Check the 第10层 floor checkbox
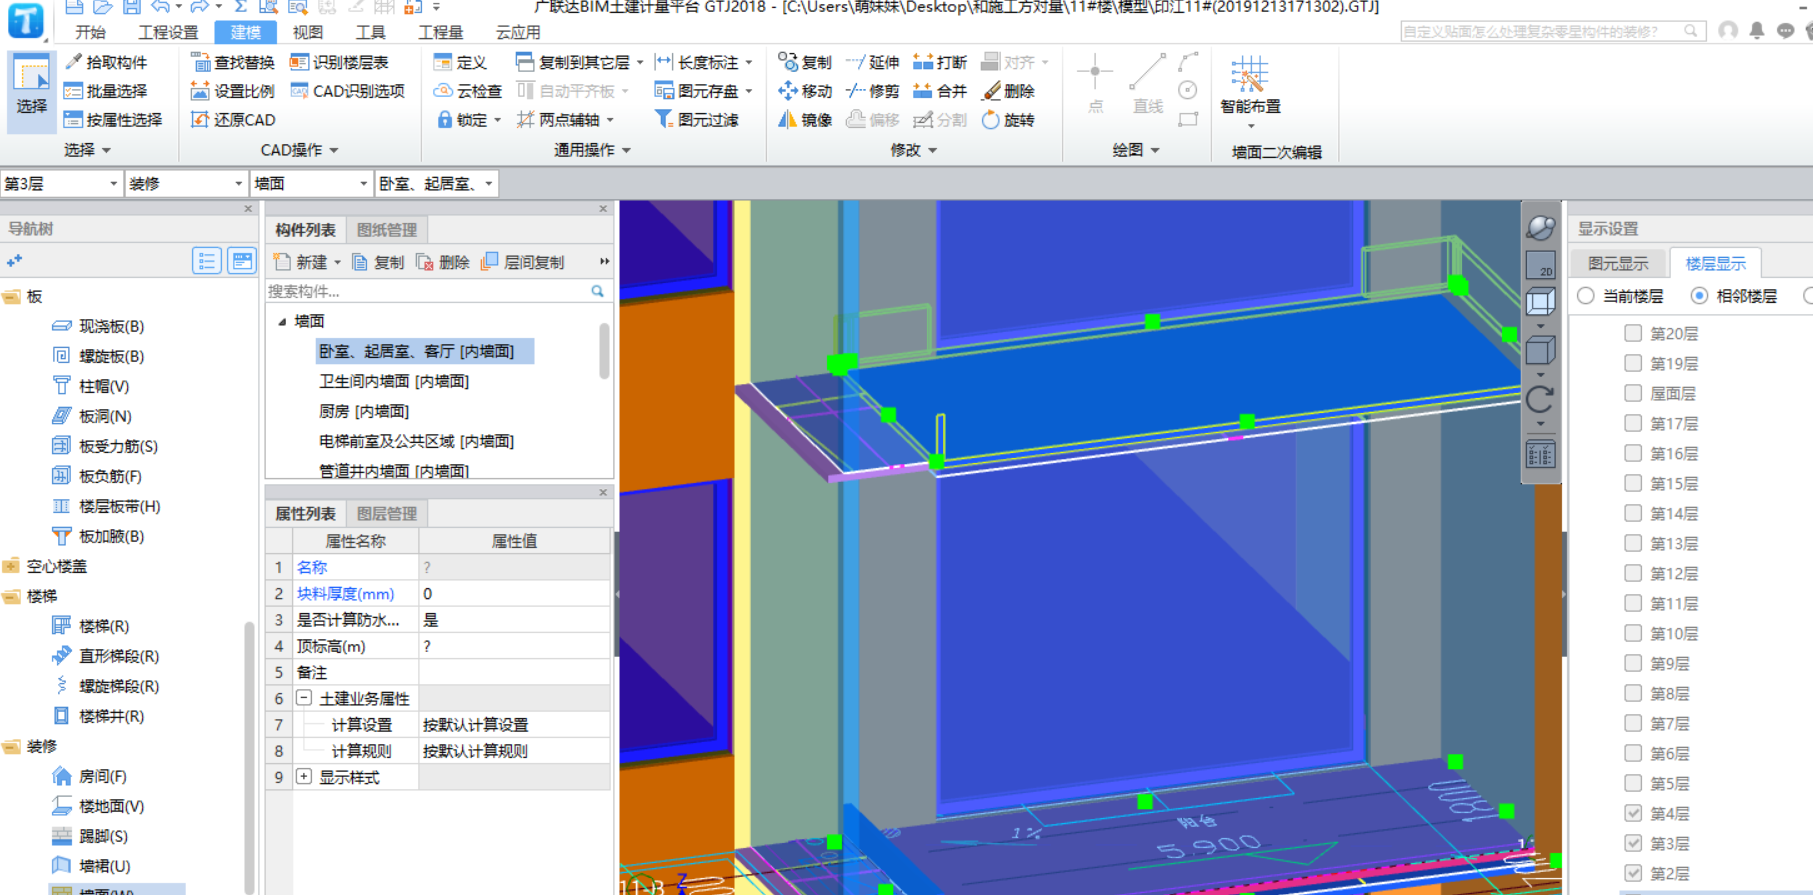The width and height of the screenshot is (1813, 895). (x=1633, y=633)
